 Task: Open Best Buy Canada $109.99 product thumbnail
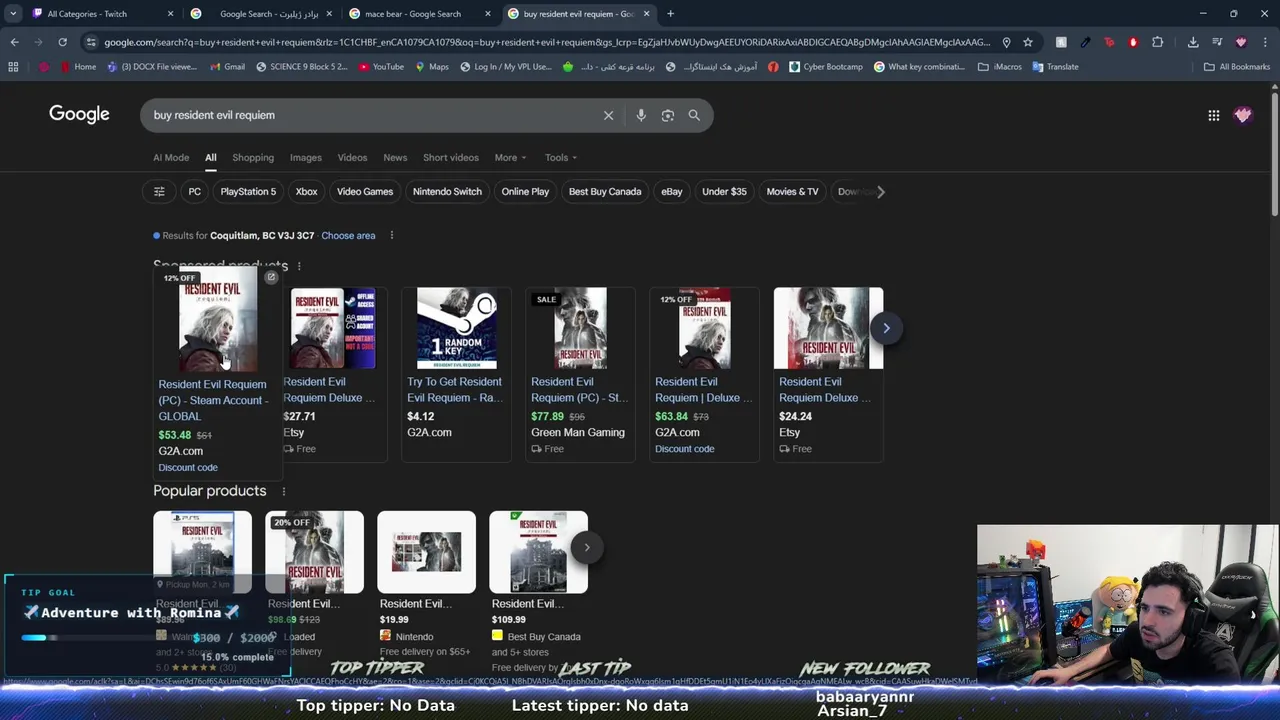tap(538, 552)
